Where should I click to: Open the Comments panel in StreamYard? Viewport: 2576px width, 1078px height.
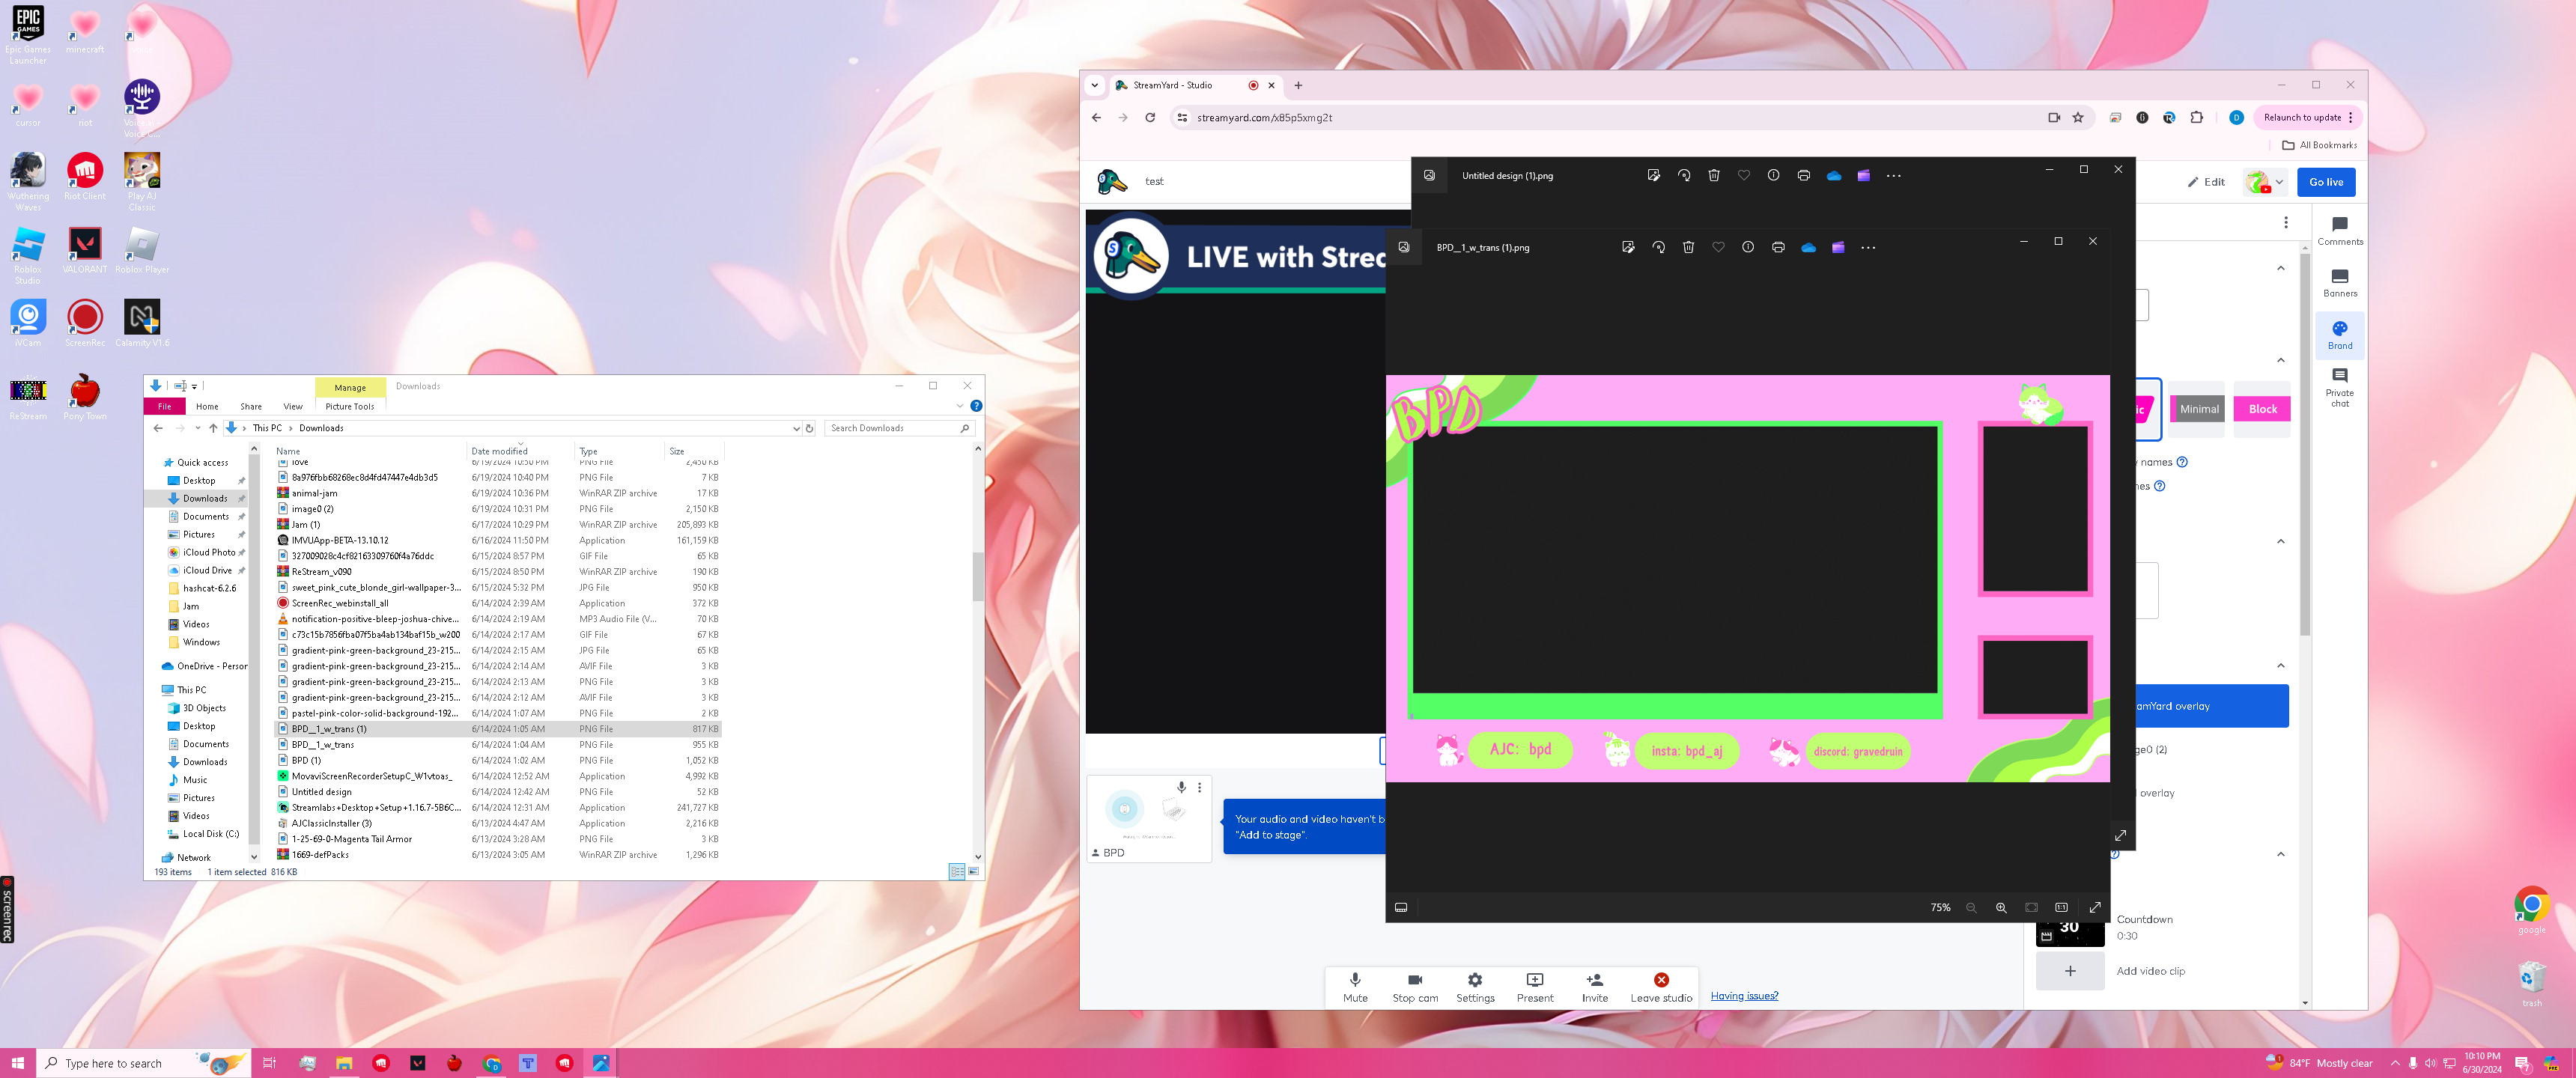2340,230
